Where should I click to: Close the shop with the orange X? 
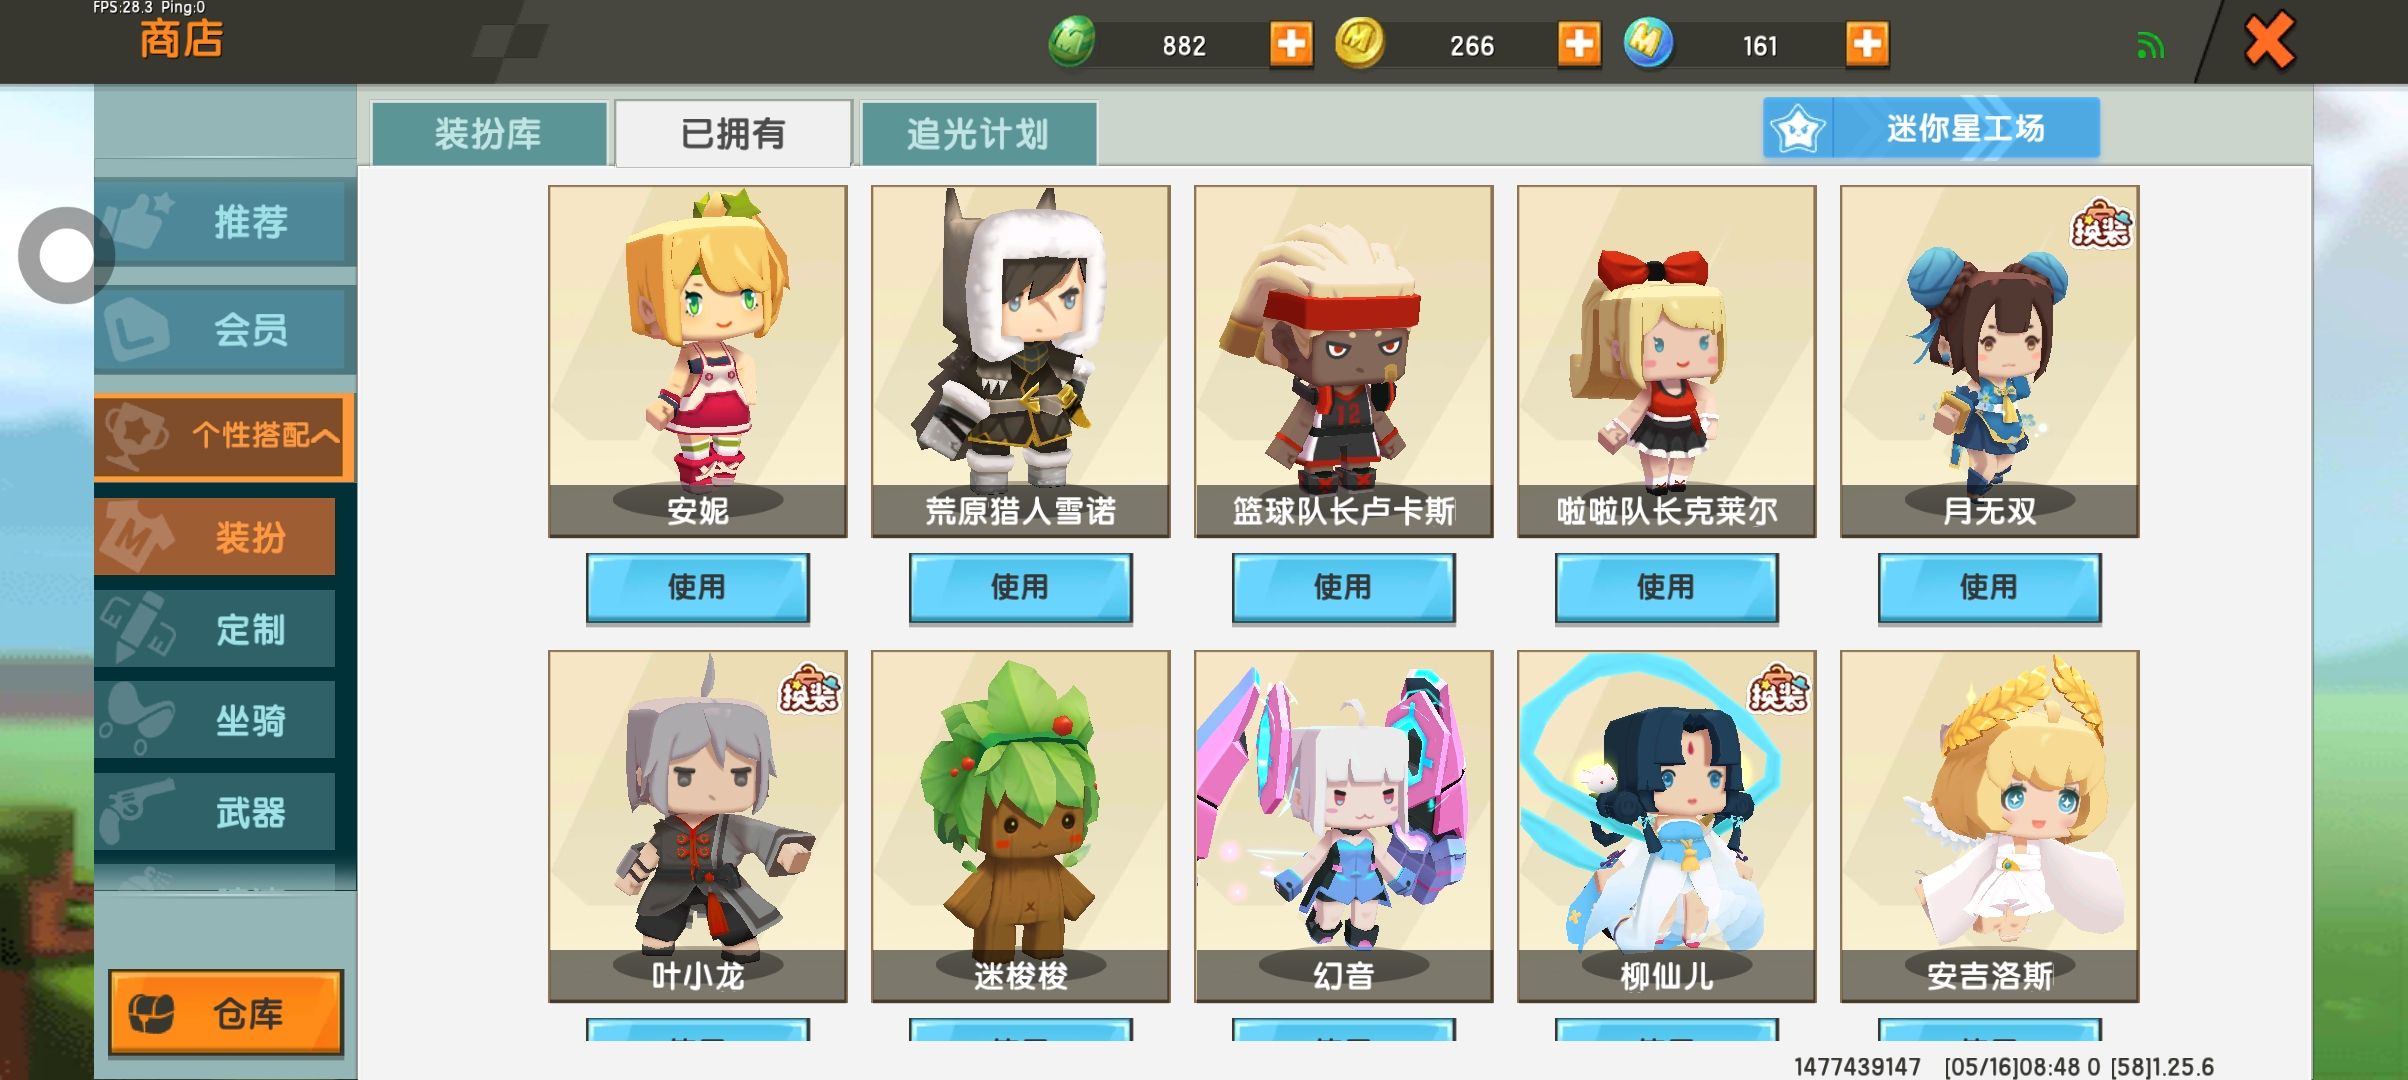pos(2269,41)
